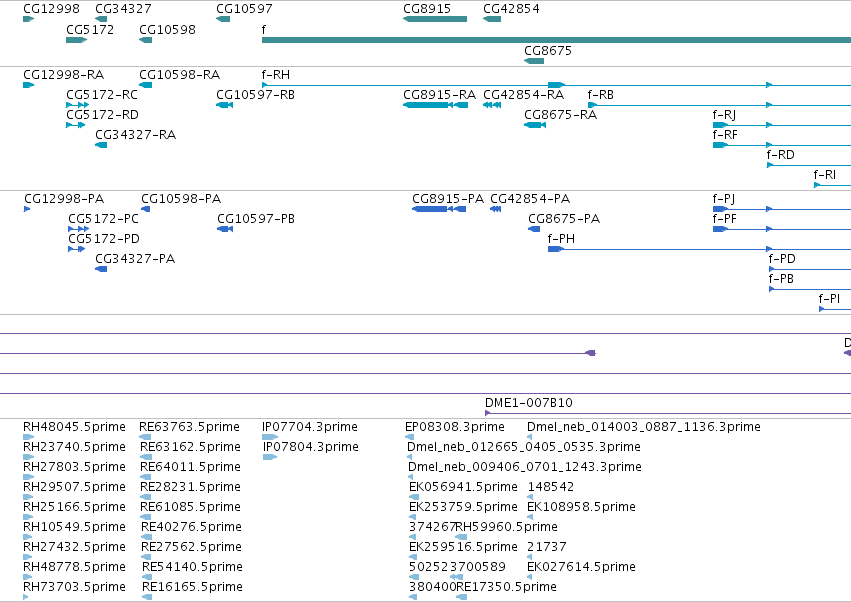Select the f-RF transcript label
Viewport: 851px width, 602px height.
tap(725, 135)
